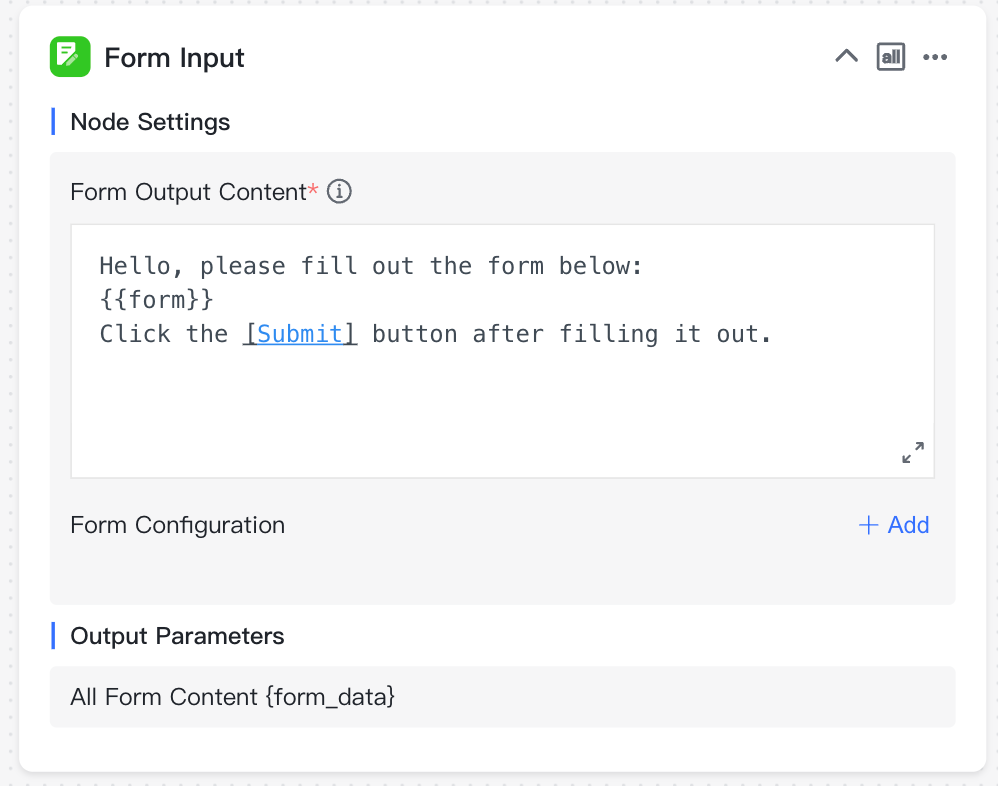Click the green Form Input node icon
Image resolution: width=998 pixels, height=786 pixels.
click(70, 57)
